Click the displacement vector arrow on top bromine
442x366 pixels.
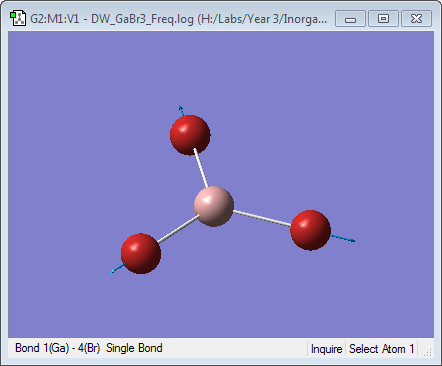(x=182, y=111)
